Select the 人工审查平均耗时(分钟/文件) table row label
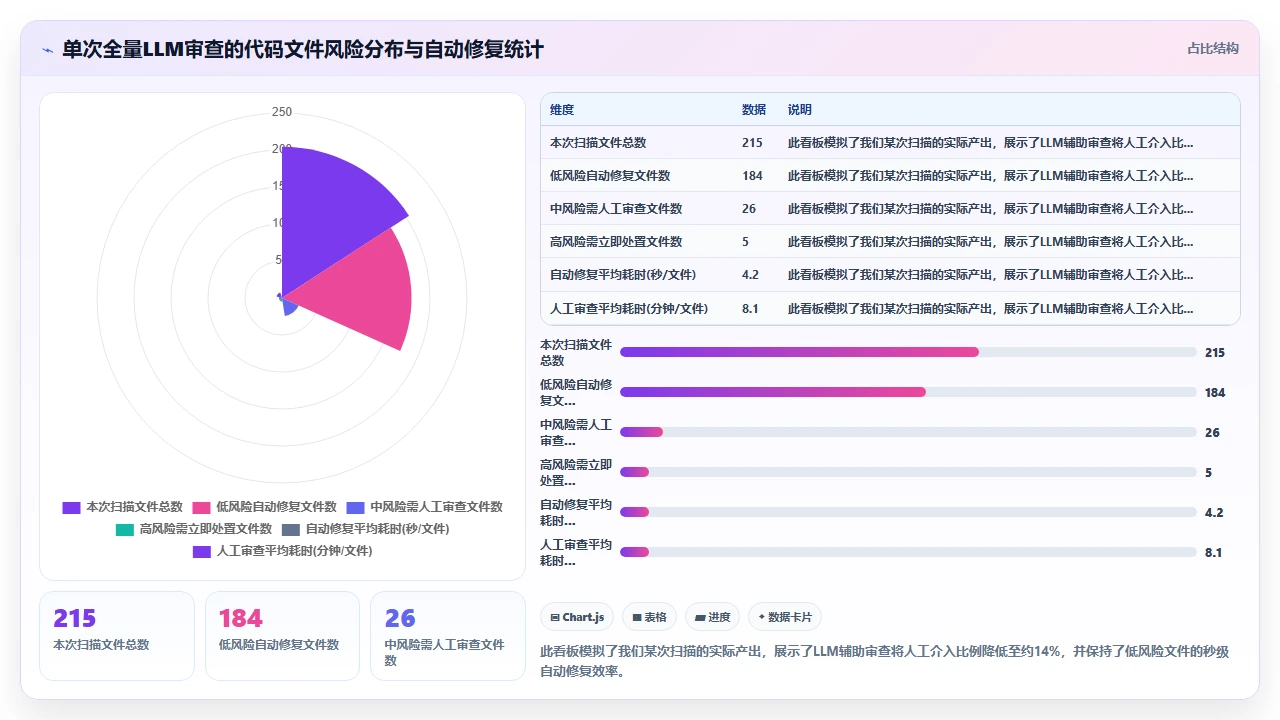Screen dimensions: 1280x720 [629, 308]
